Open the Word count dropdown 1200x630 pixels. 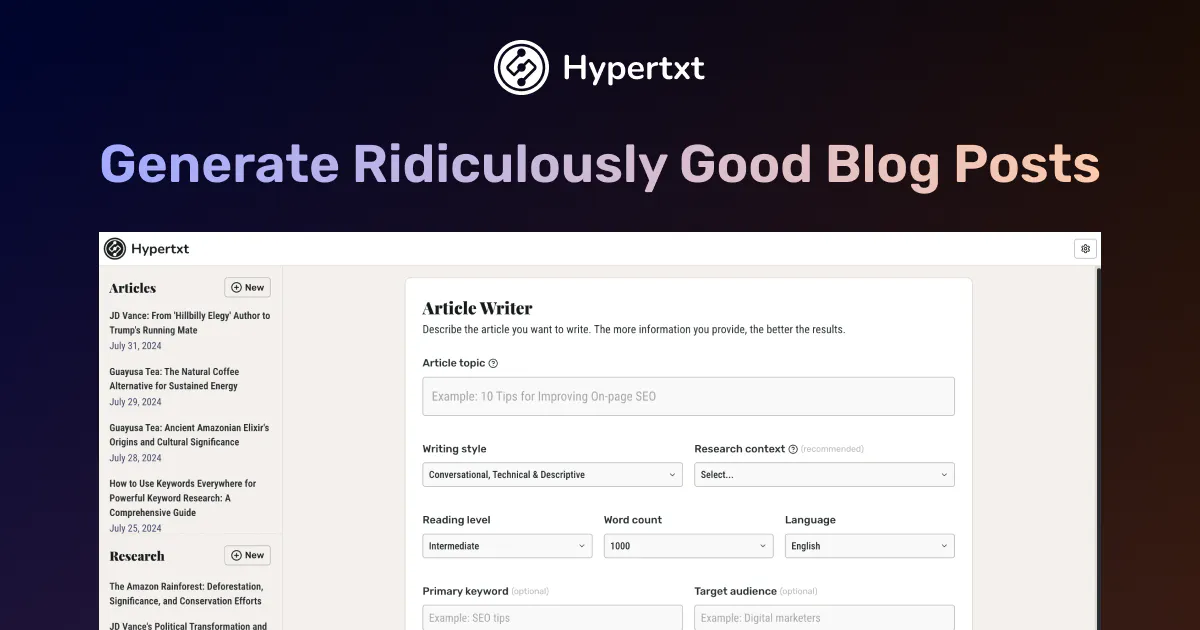[688, 546]
